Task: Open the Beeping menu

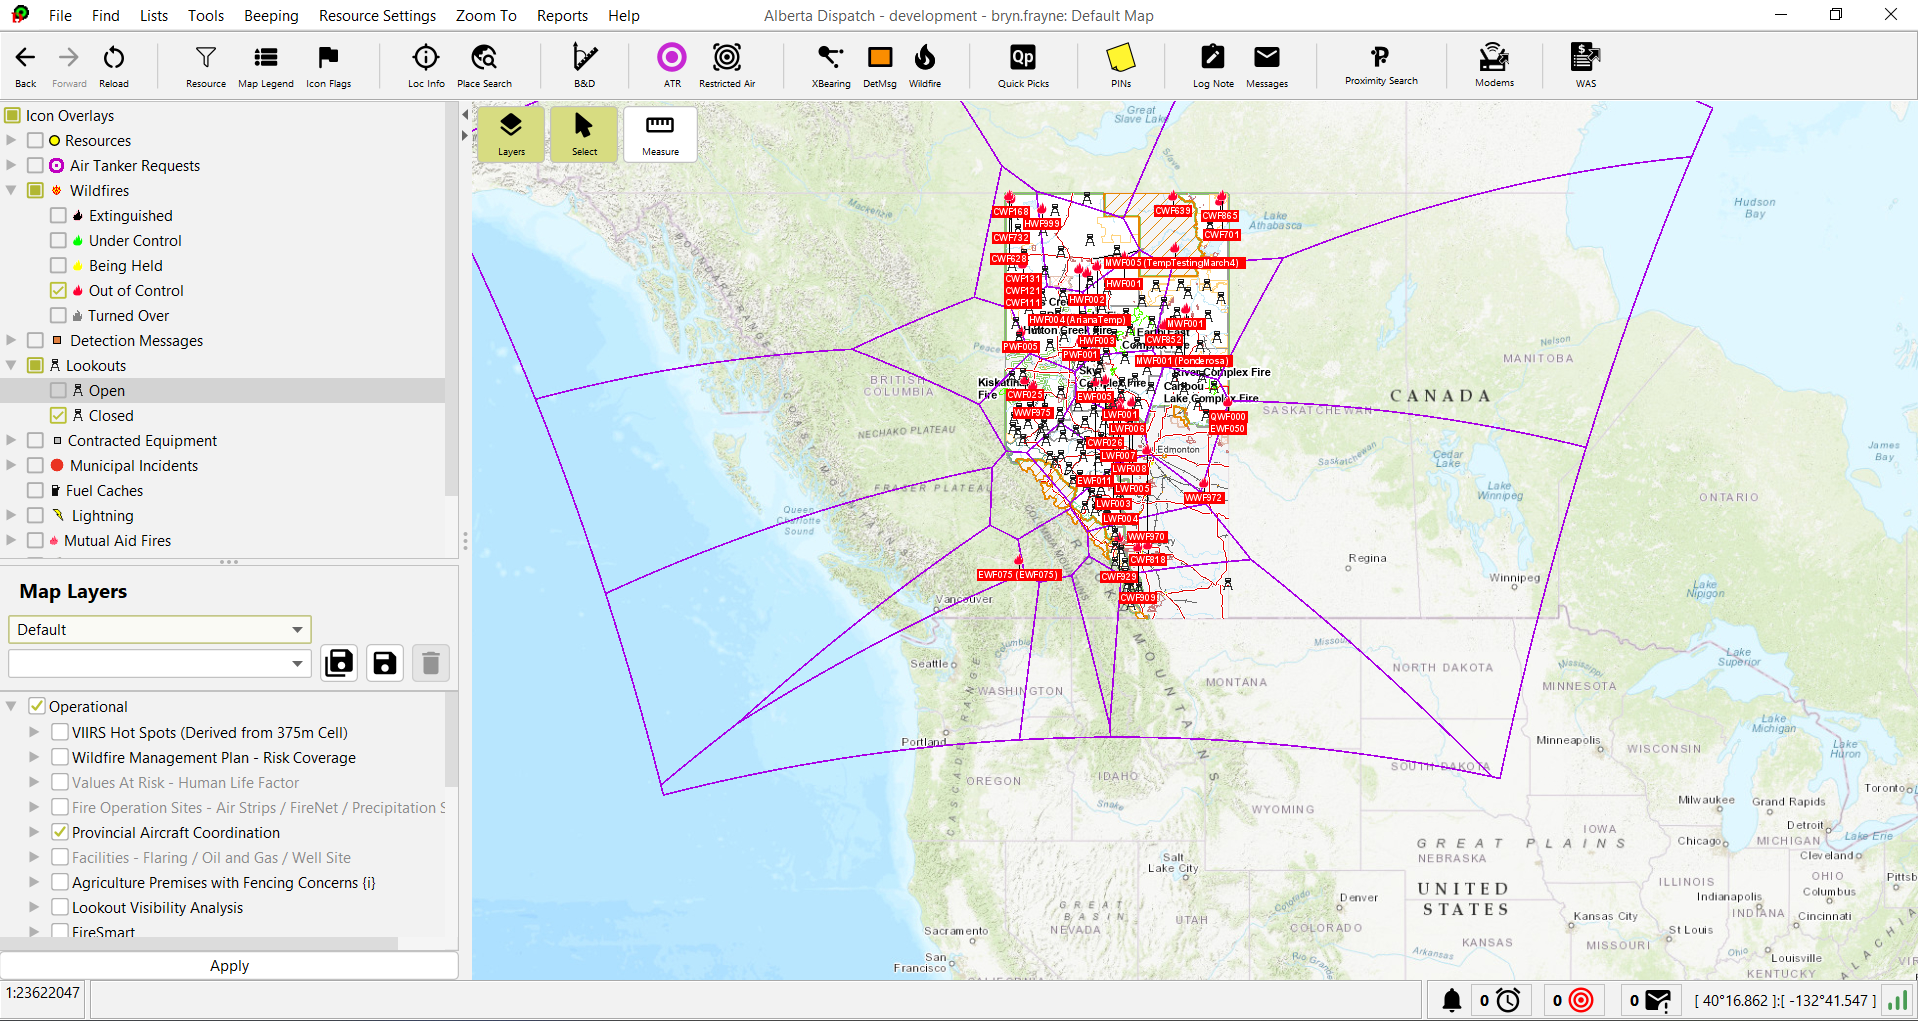Action: coord(271,16)
